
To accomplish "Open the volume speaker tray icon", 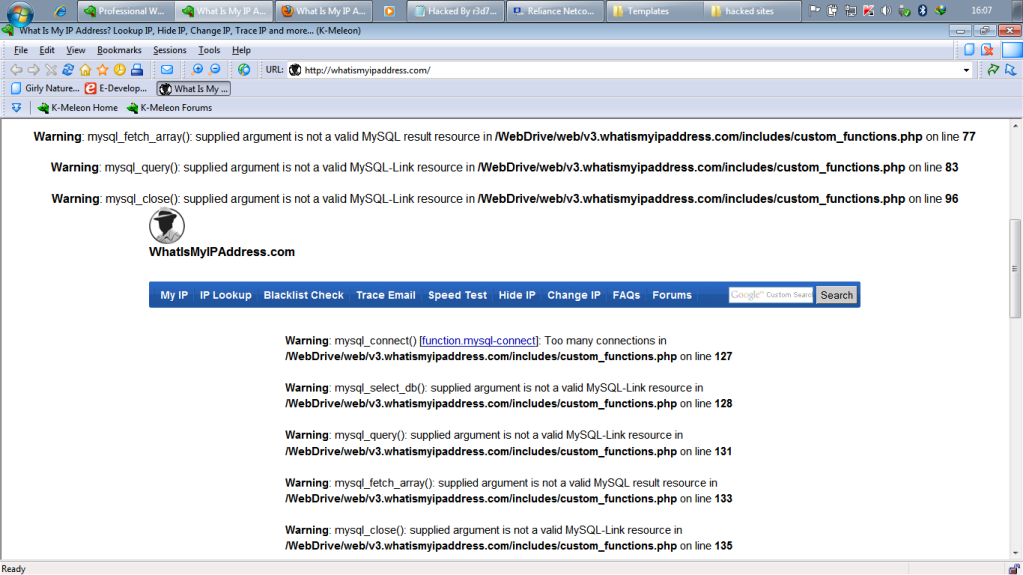I will click(x=886, y=10).
